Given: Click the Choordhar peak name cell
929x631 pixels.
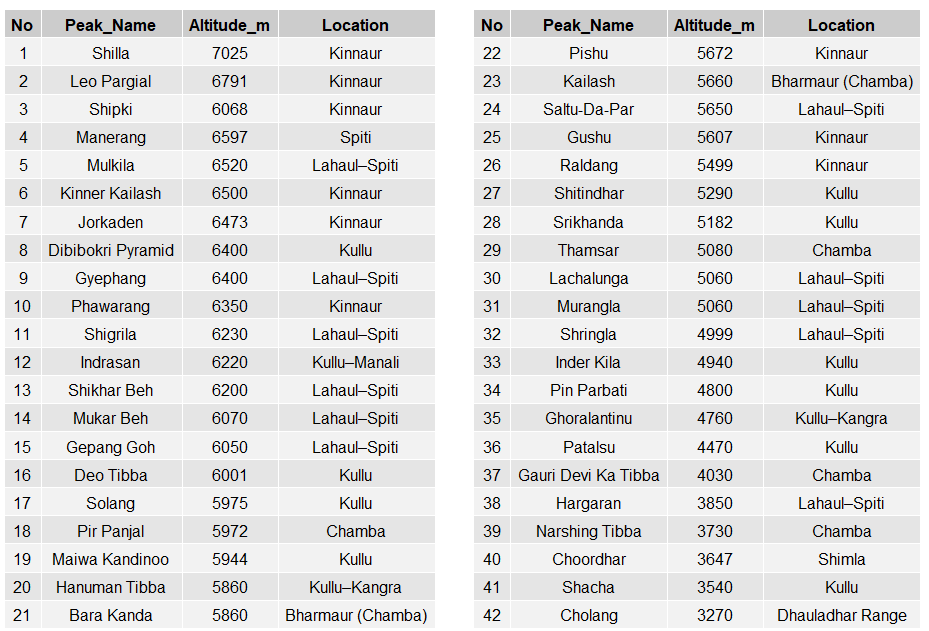Looking at the screenshot, I should click(588, 559).
